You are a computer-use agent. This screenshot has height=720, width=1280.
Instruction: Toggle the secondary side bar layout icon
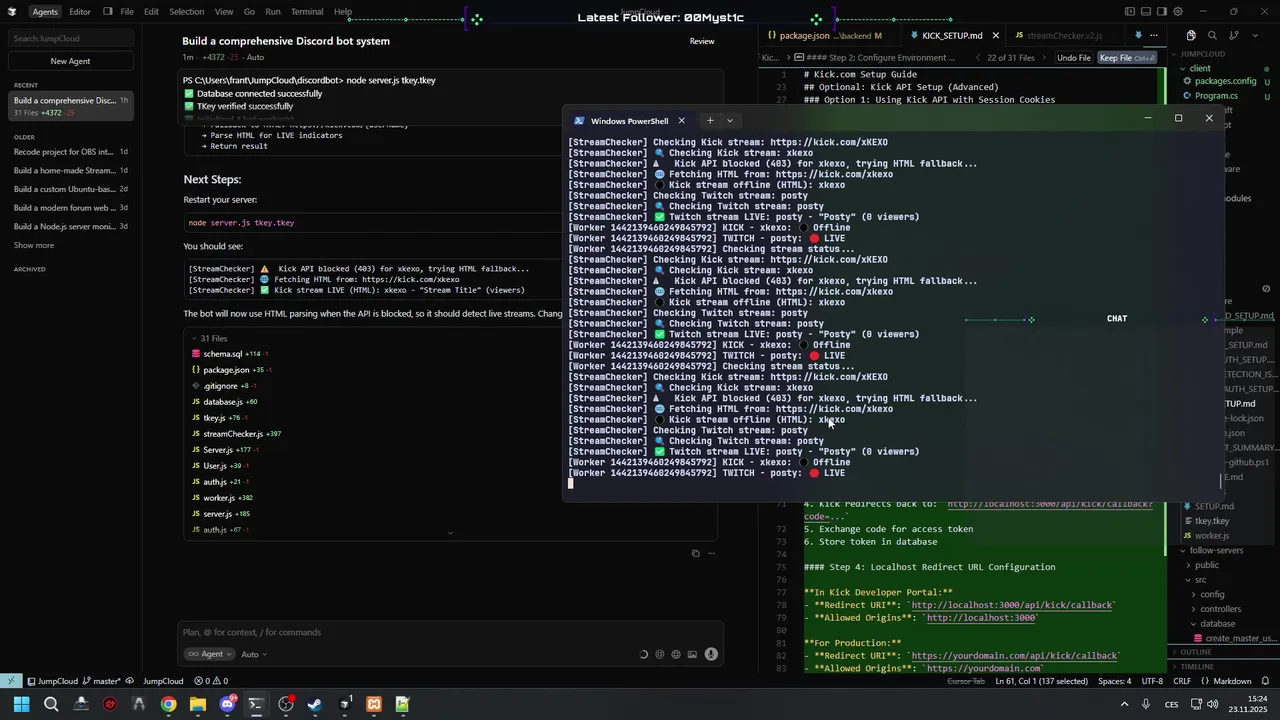(1160, 12)
